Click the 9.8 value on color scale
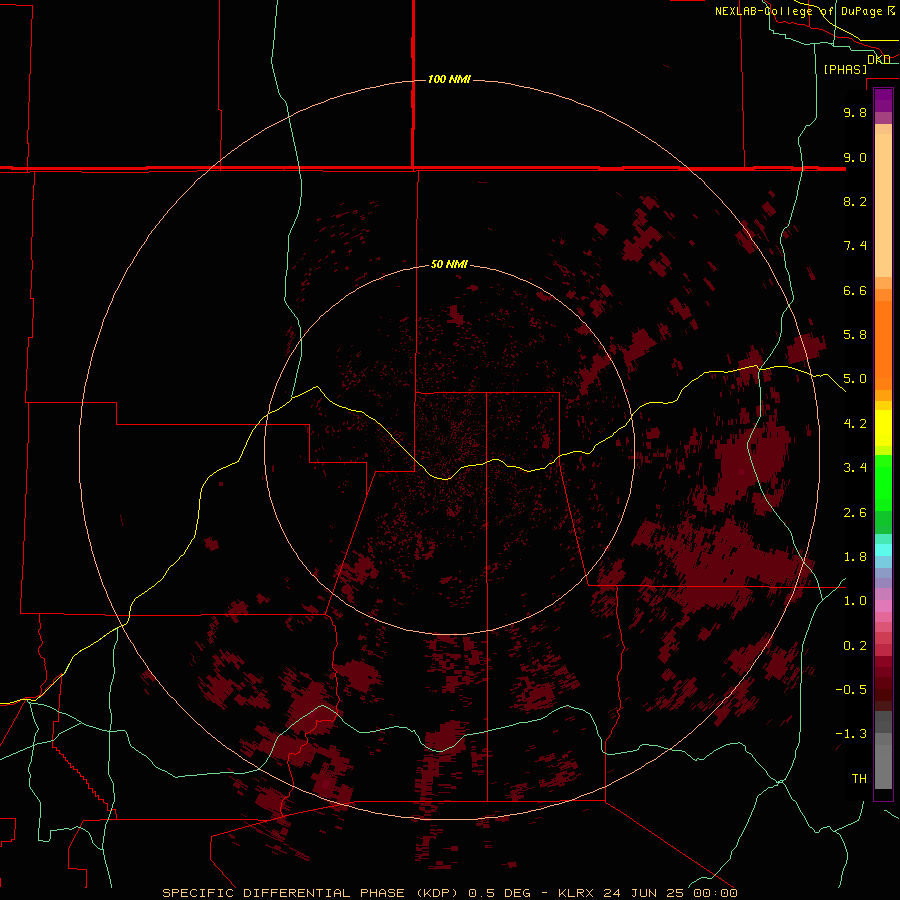 (x=855, y=112)
